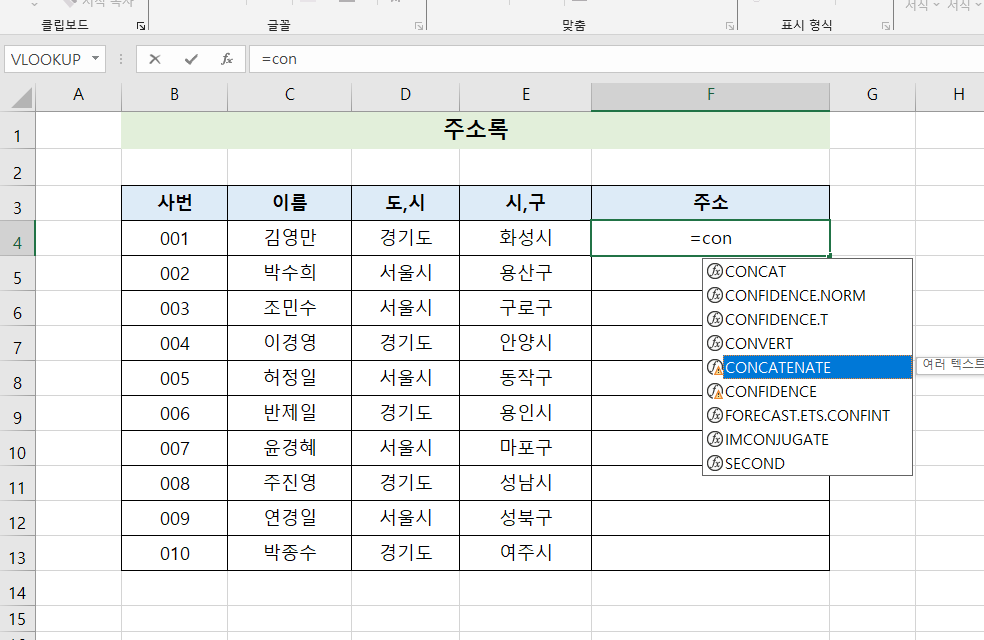Open Insert Function fx dialog

coord(227,59)
